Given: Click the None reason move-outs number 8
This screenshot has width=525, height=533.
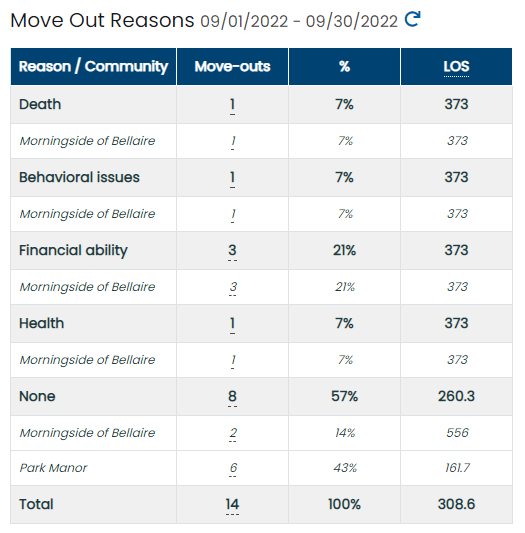Looking at the screenshot, I should 232,397.
